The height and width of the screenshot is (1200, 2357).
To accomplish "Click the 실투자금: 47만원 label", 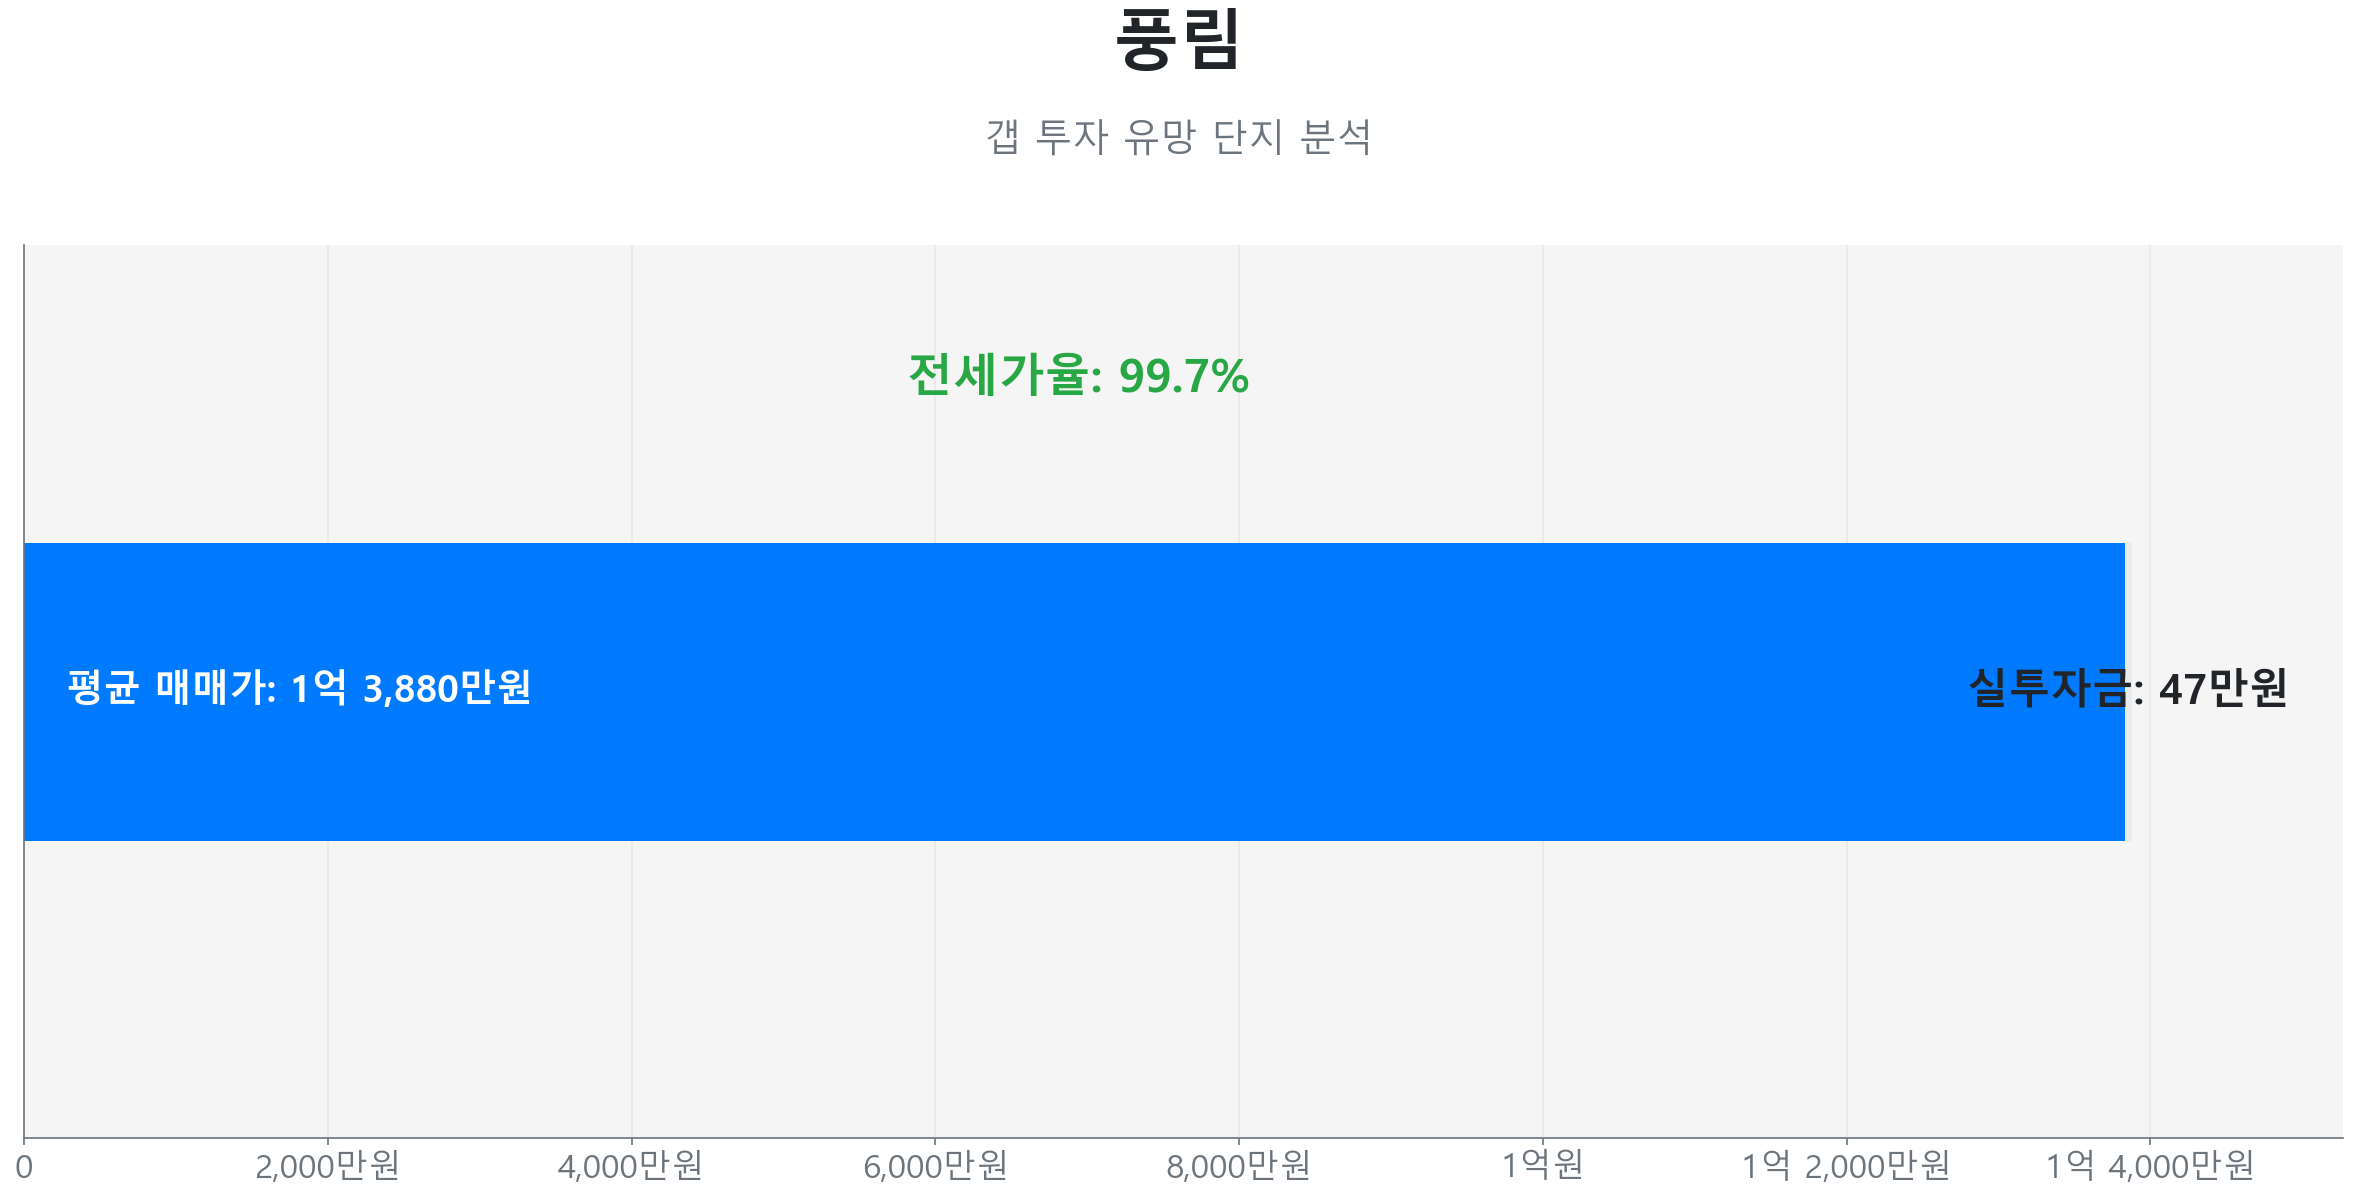I will (2128, 688).
